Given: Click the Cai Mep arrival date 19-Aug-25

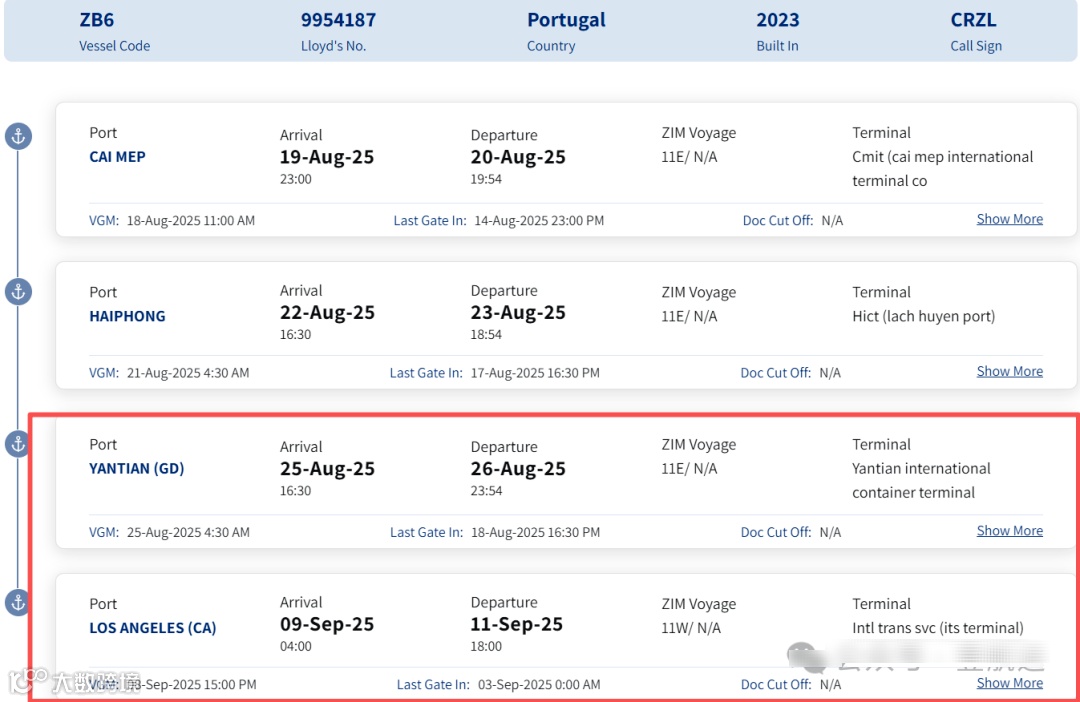Looking at the screenshot, I should tap(327, 157).
